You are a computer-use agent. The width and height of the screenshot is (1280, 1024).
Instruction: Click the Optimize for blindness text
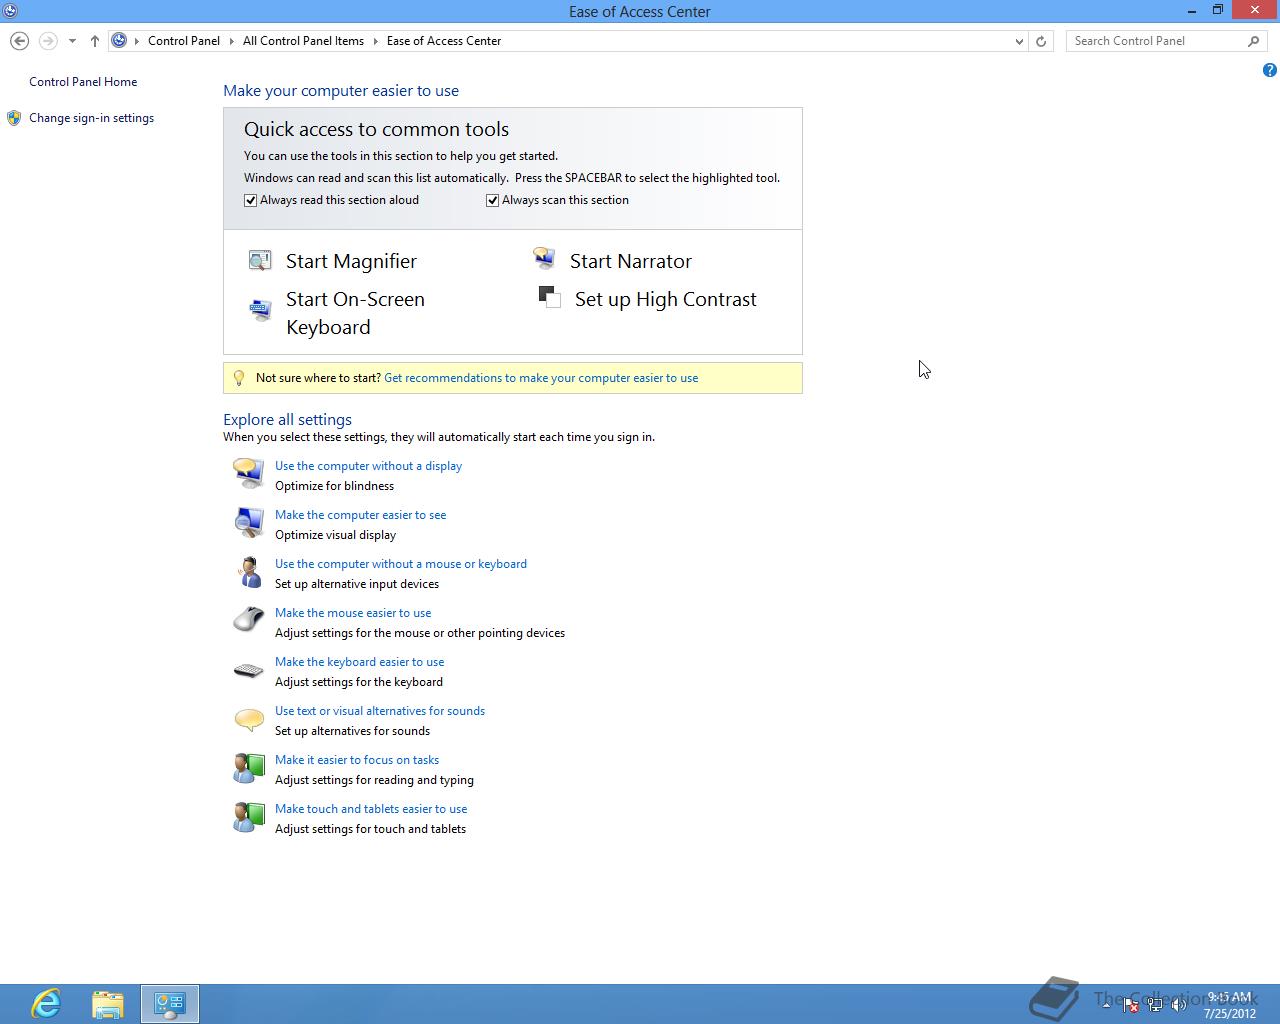[x=334, y=486]
